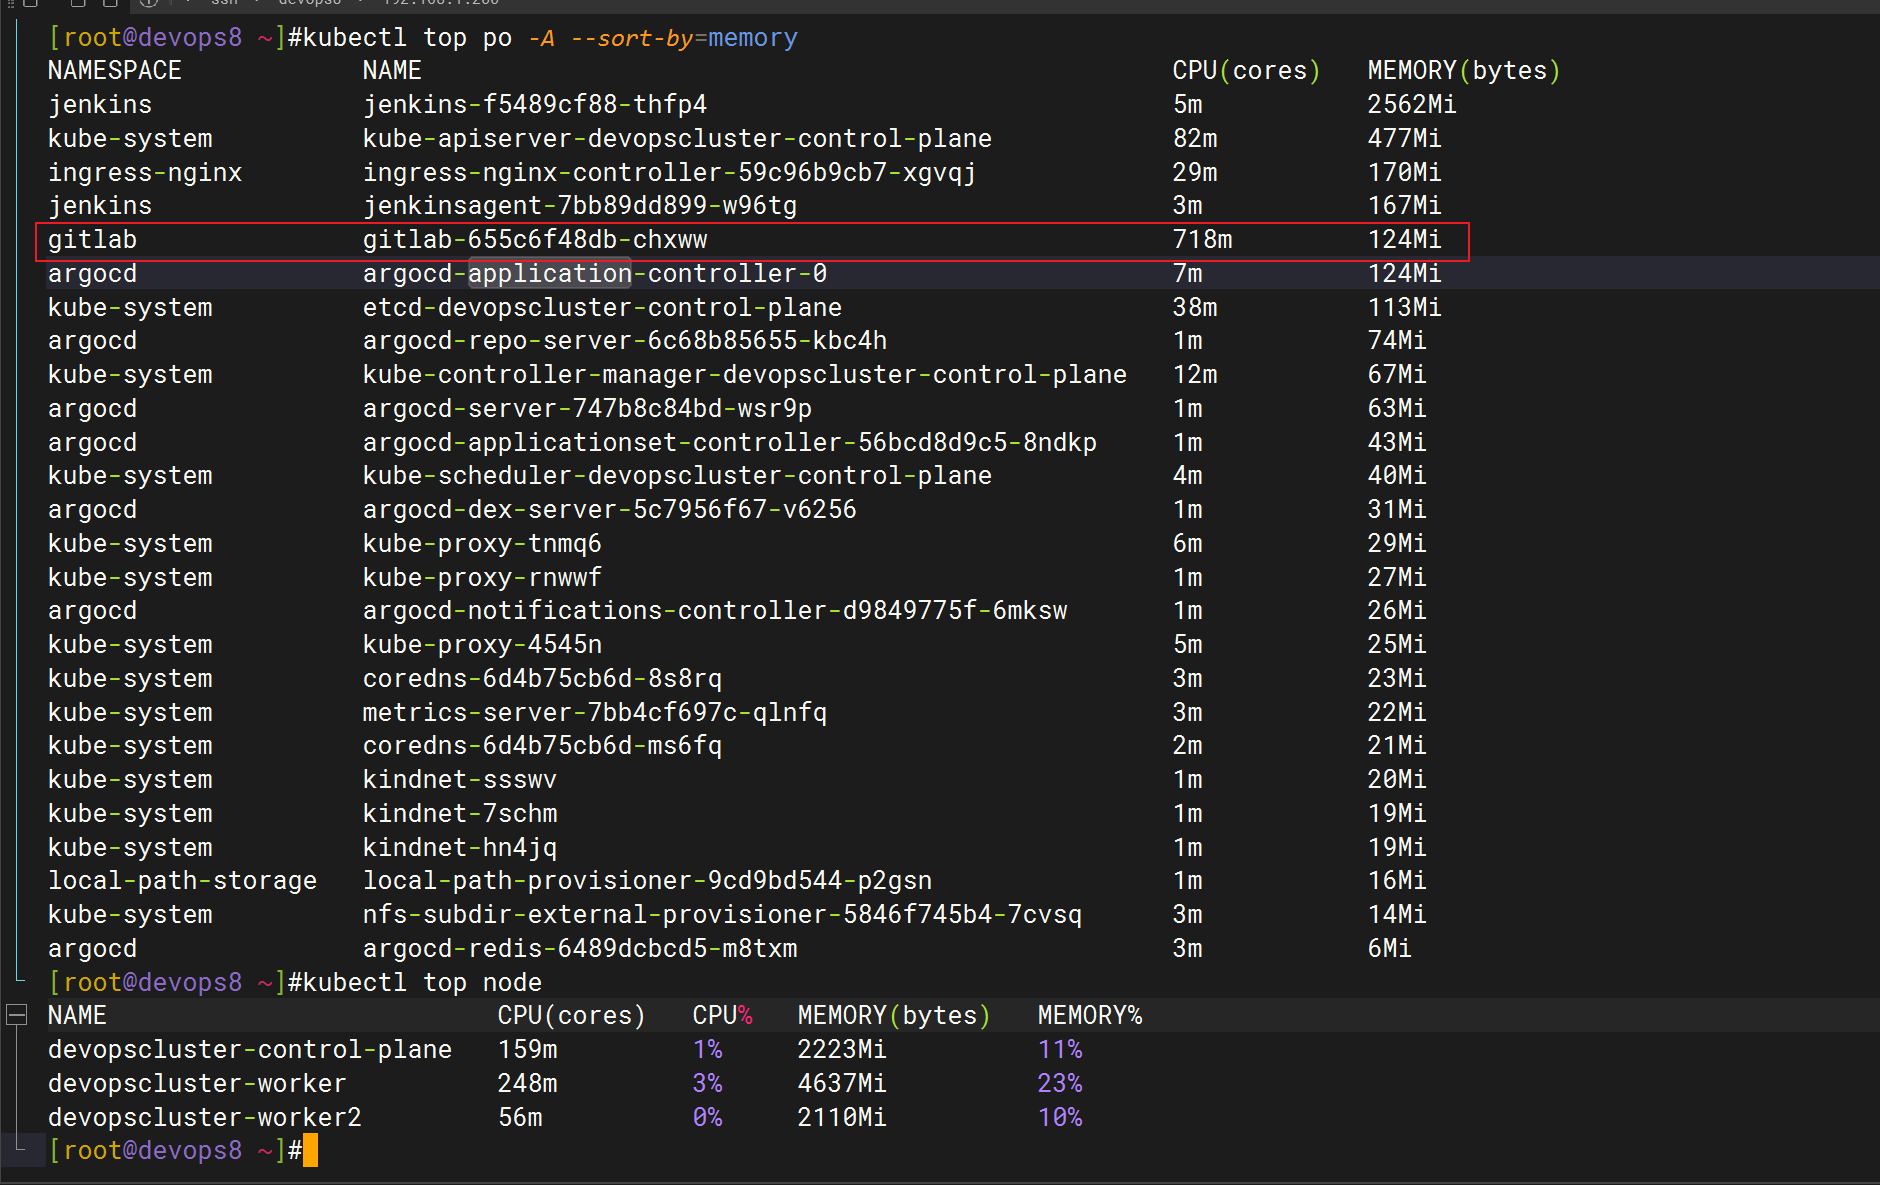Select nfs-subdir-external-provisioner-5846f745b4-7cvsq pod name
1880x1185 pixels.
point(722,915)
